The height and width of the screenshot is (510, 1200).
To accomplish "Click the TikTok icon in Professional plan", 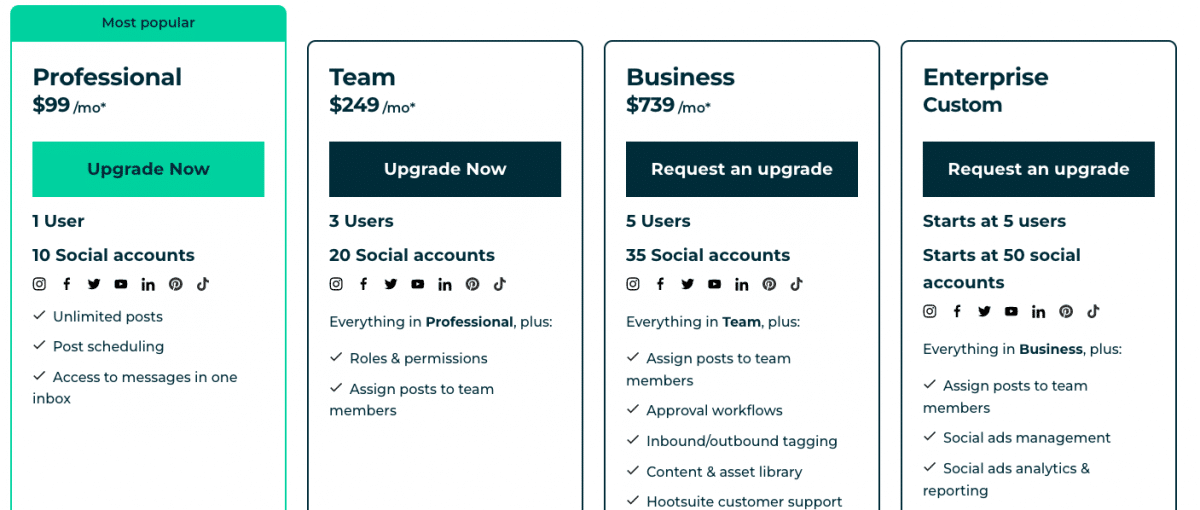I will 203,284.
